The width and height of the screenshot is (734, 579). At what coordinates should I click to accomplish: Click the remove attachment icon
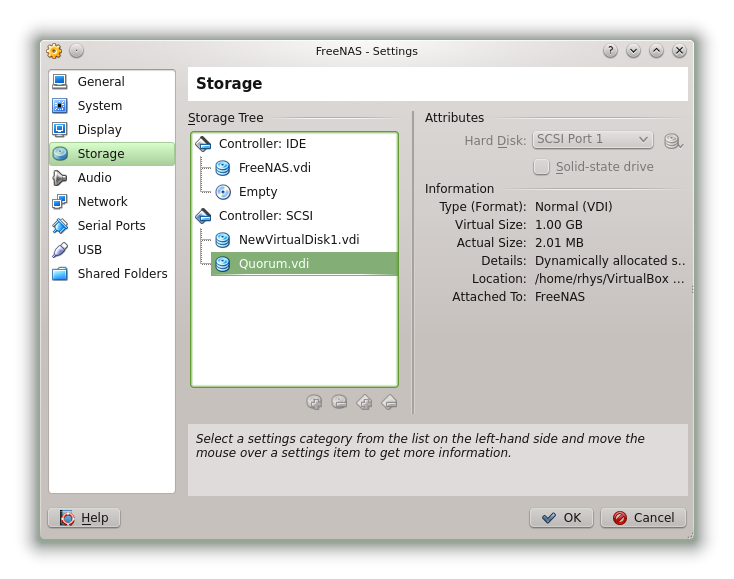[339, 402]
